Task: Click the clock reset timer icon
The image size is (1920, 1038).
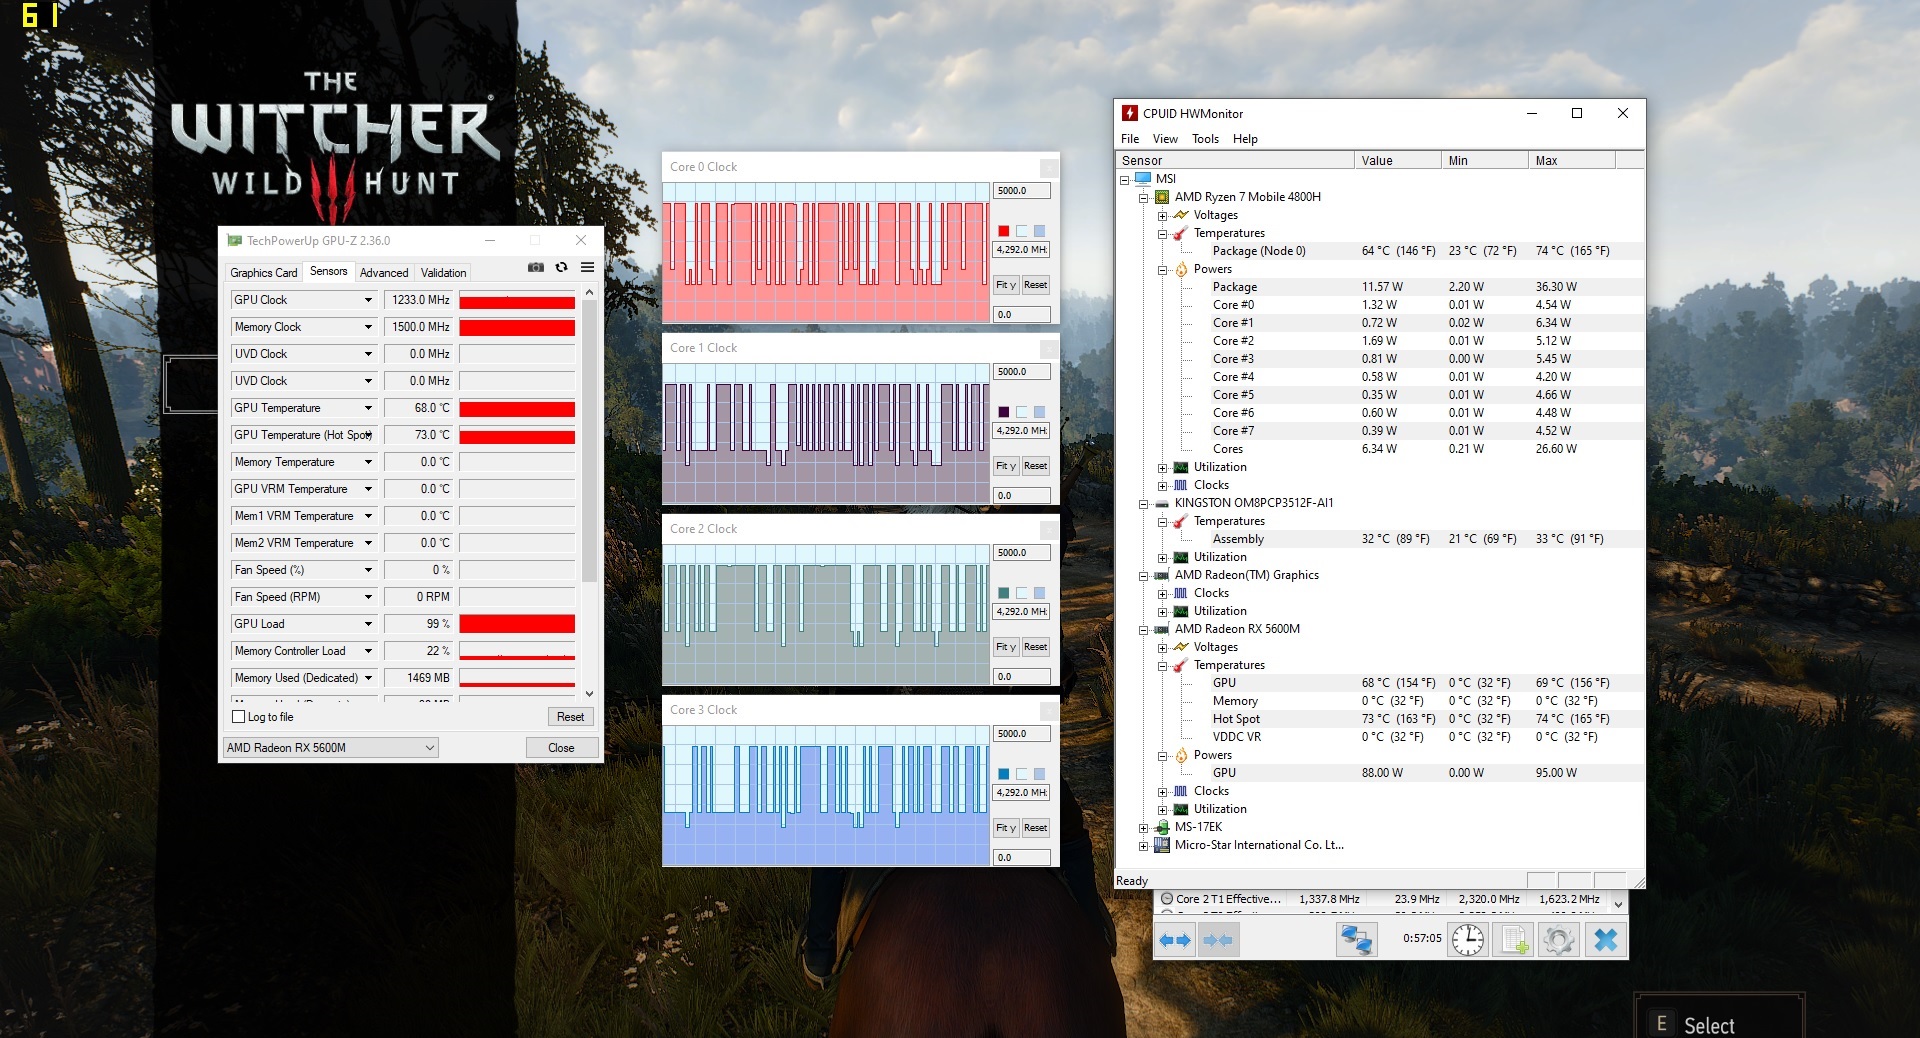Action: pyautogui.click(x=1468, y=940)
